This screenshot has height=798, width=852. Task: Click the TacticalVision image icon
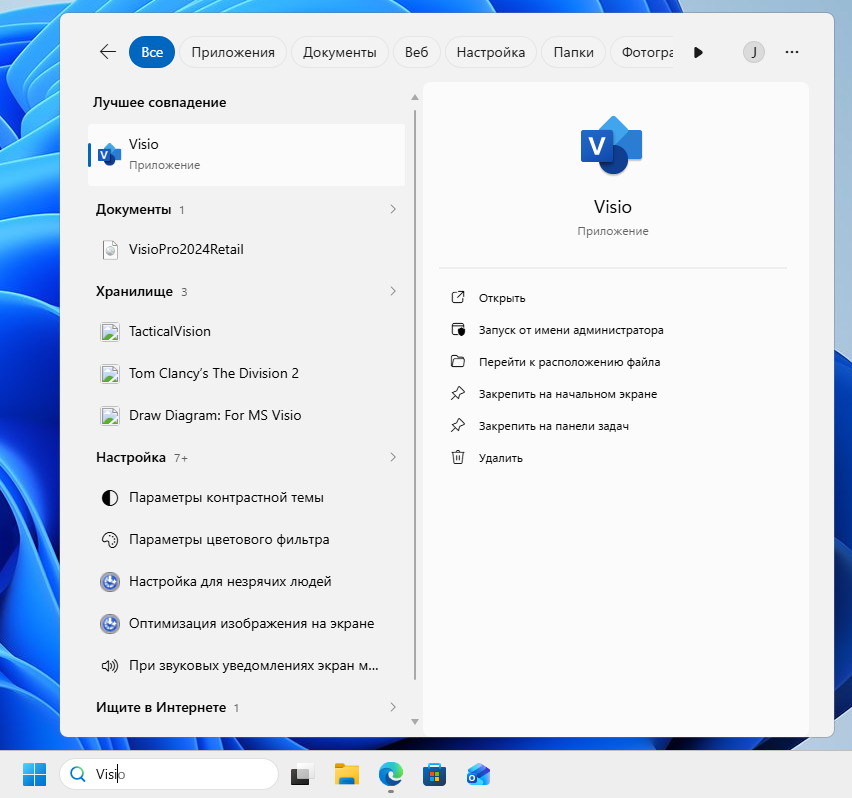click(x=110, y=331)
